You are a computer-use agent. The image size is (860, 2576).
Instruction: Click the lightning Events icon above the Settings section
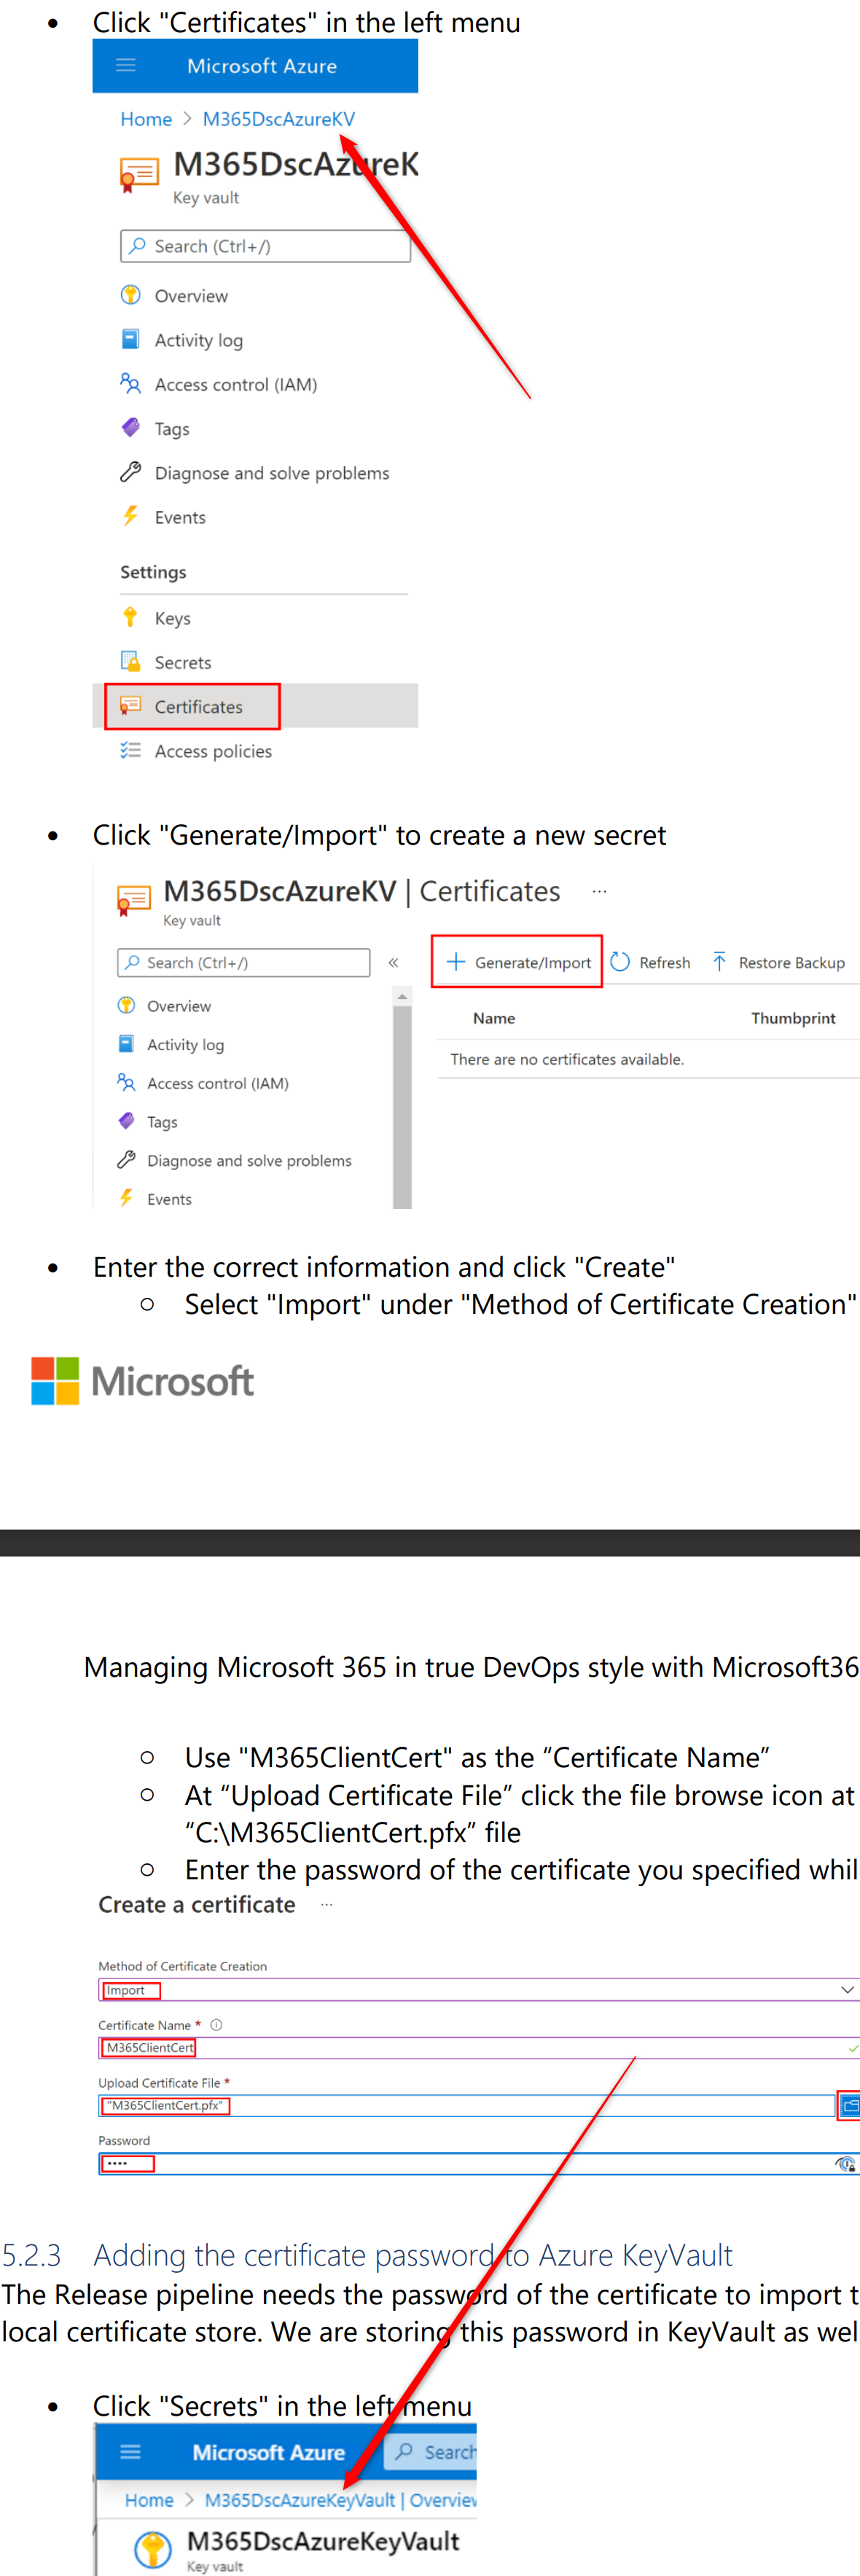[130, 516]
